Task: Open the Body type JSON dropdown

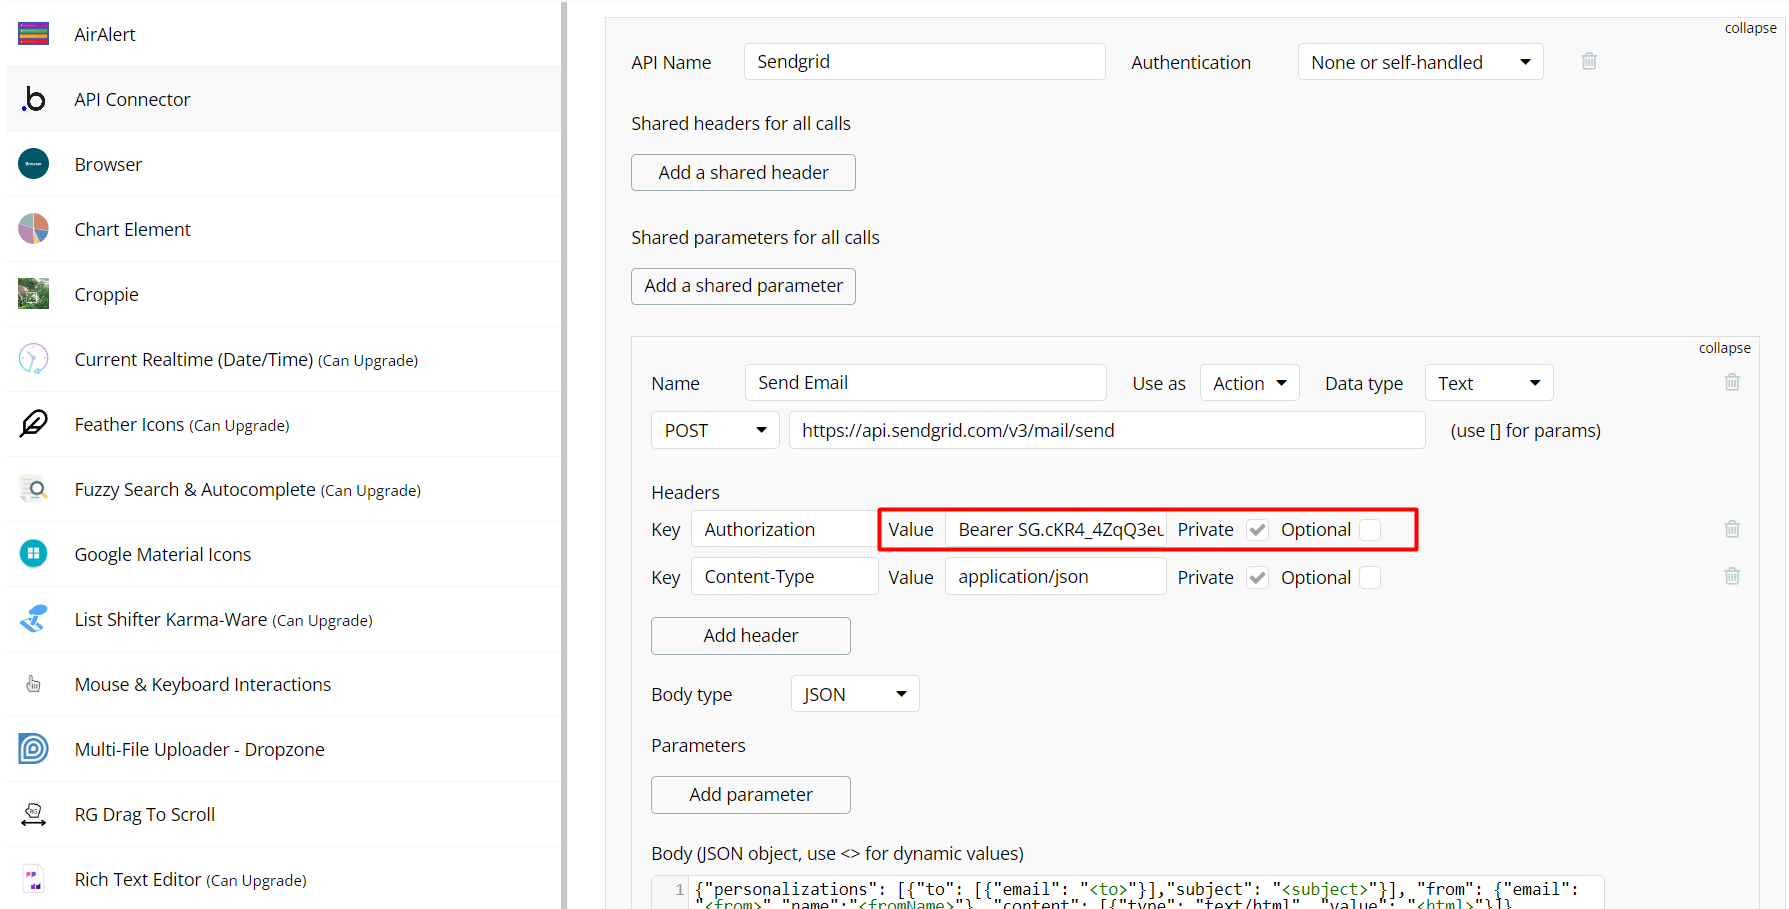Action: [x=855, y=694]
